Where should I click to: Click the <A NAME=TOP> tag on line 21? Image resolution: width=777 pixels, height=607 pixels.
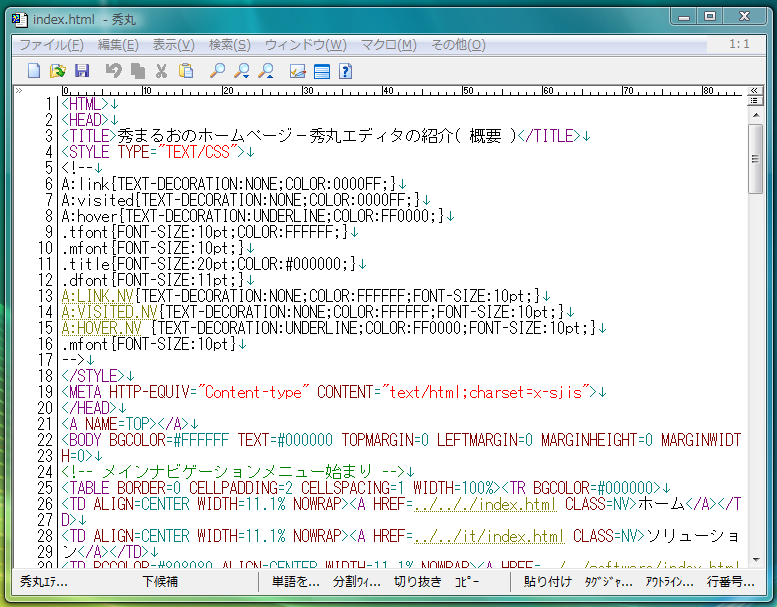pos(109,424)
